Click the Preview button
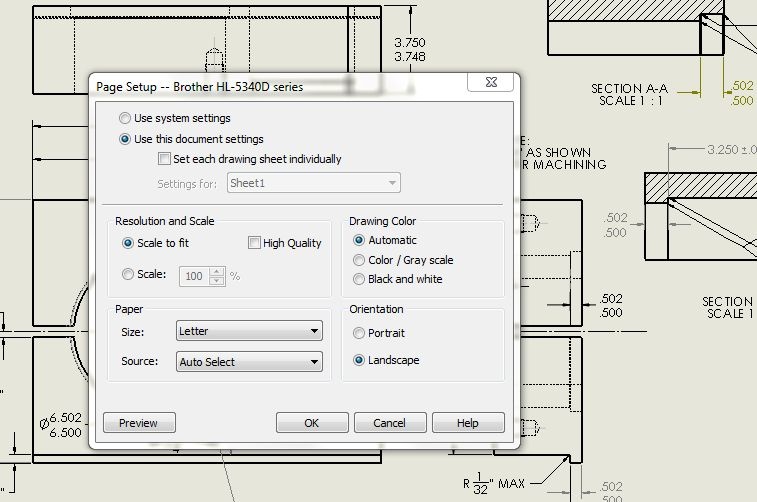 (140, 423)
